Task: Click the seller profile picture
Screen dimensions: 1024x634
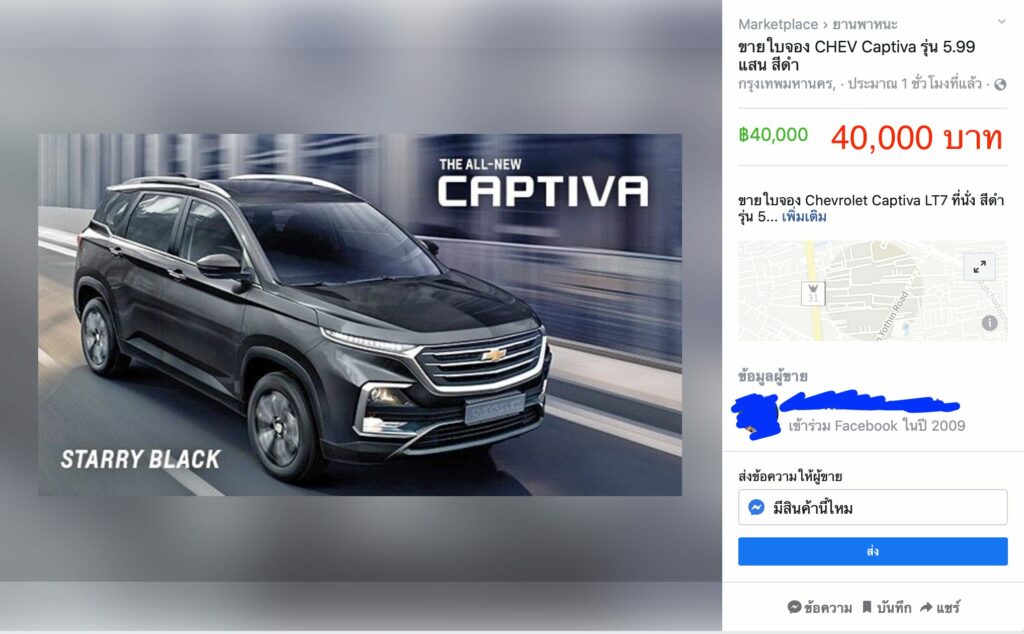Action: tap(756, 417)
